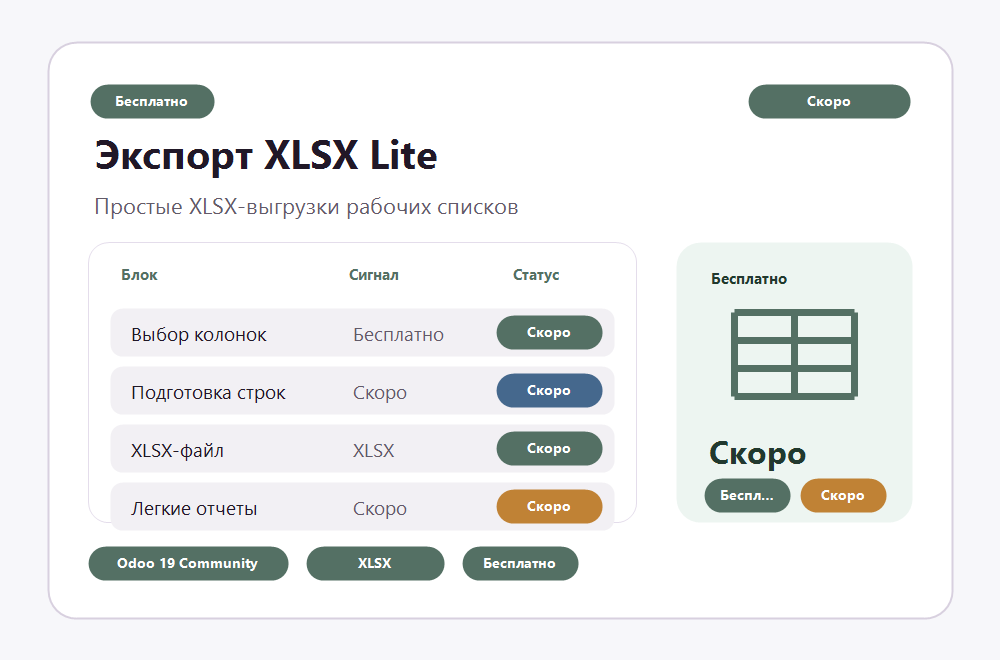1000x660 pixels.
Task: Click the top-left Бесплатно badge above the title
Action: (x=152, y=101)
